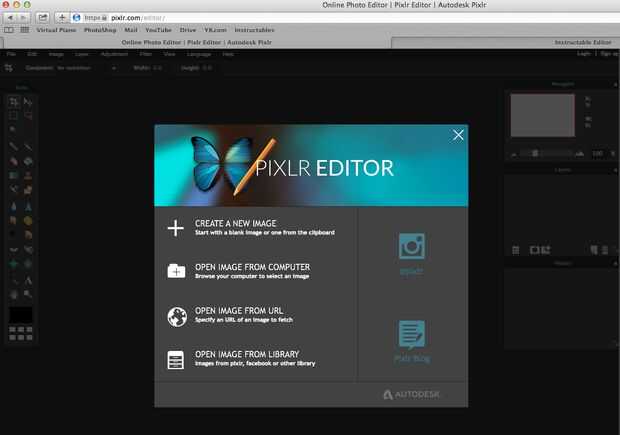The width and height of the screenshot is (620, 435).
Task: Select the Blur tool
Action: click(14, 206)
